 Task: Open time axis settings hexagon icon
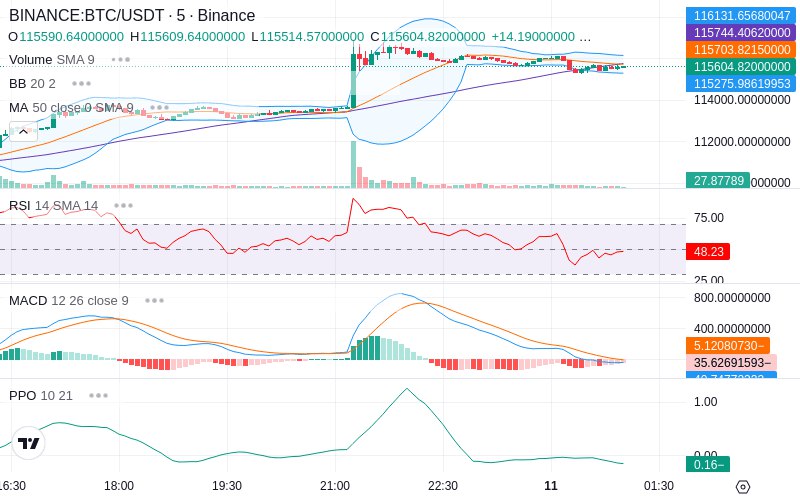click(743, 486)
